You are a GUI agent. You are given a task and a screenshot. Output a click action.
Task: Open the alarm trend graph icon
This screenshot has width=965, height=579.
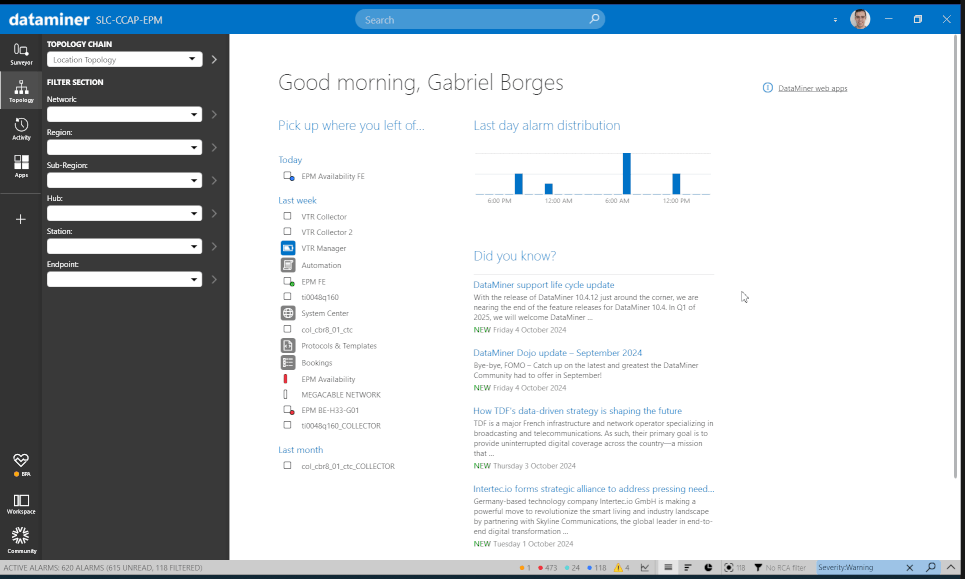pyautogui.click(x=645, y=568)
